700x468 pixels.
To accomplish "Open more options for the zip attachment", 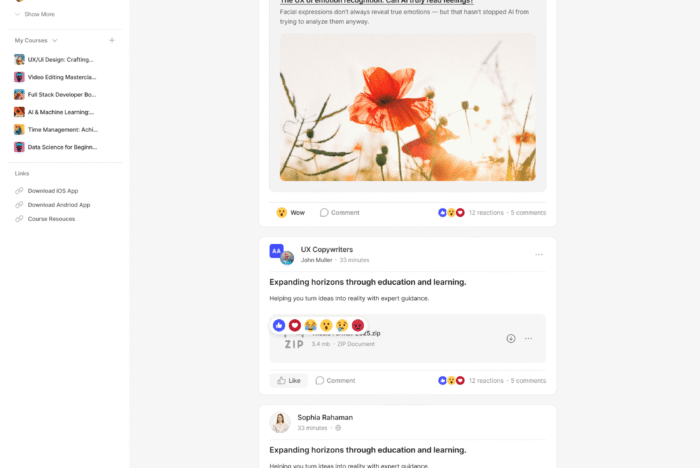I will [x=529, y=338].
